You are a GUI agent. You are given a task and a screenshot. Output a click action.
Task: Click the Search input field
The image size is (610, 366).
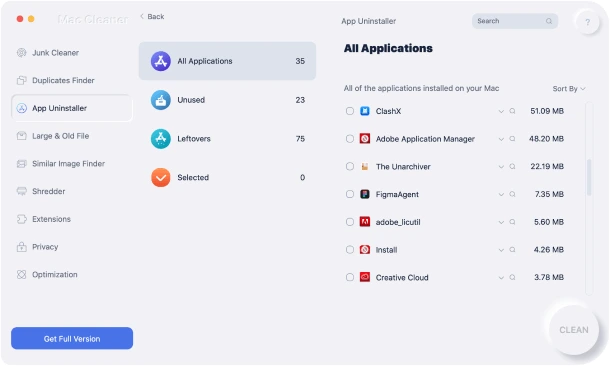(x=515, y=21)
